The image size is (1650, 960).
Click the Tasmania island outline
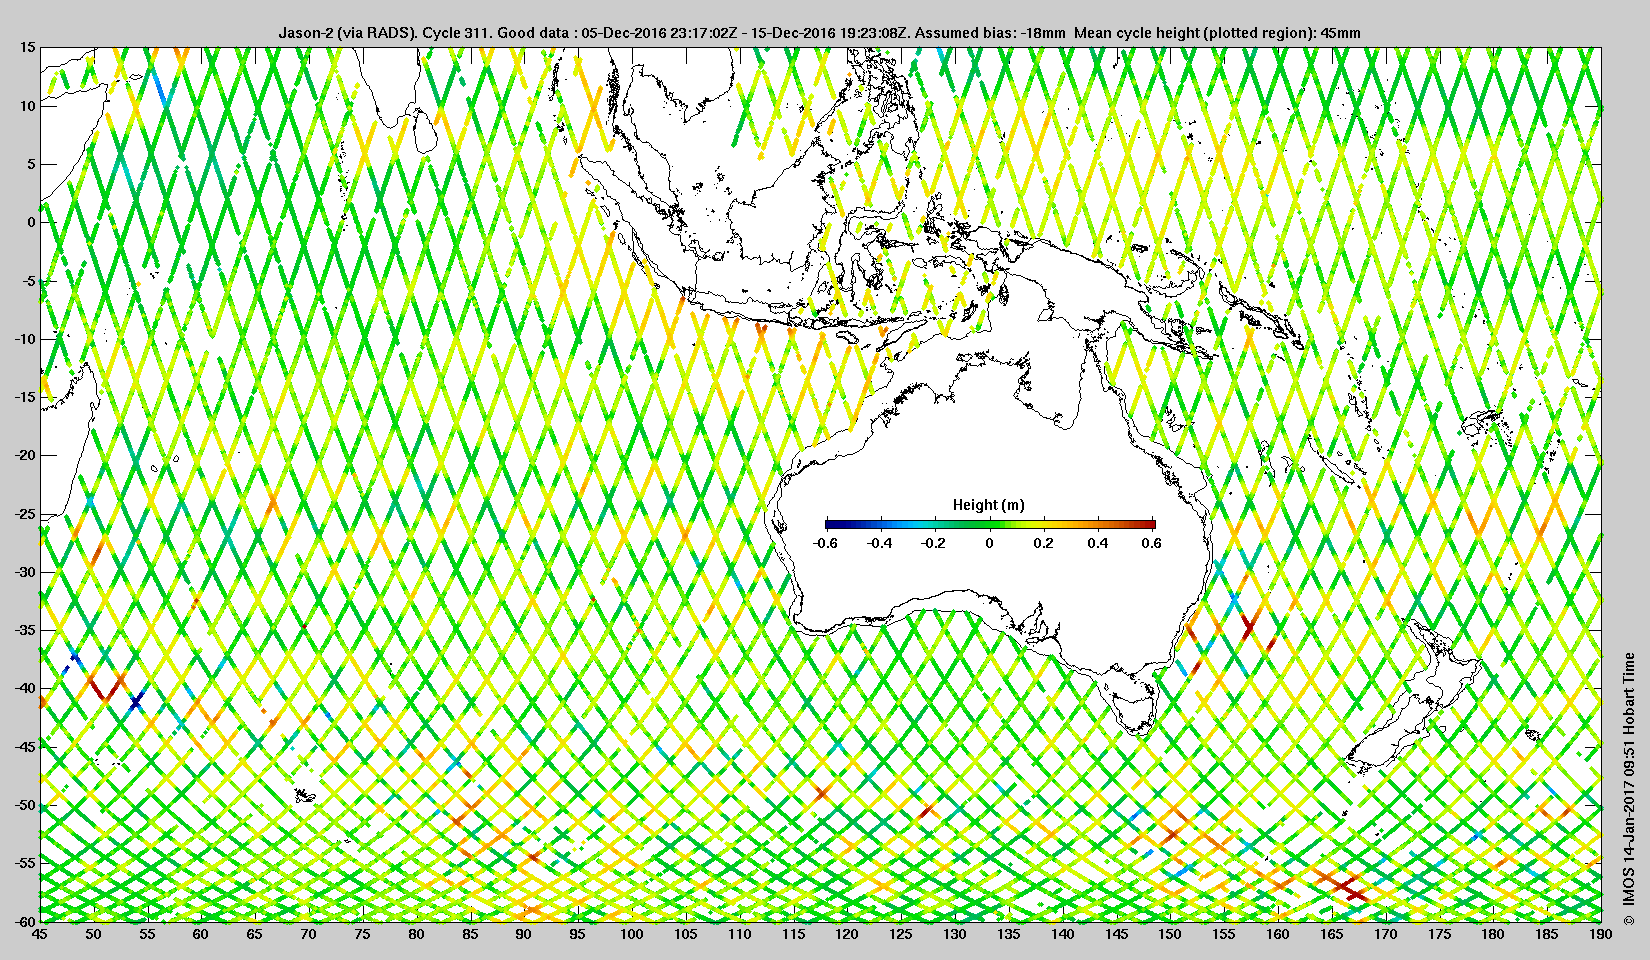click(1133, 703)
